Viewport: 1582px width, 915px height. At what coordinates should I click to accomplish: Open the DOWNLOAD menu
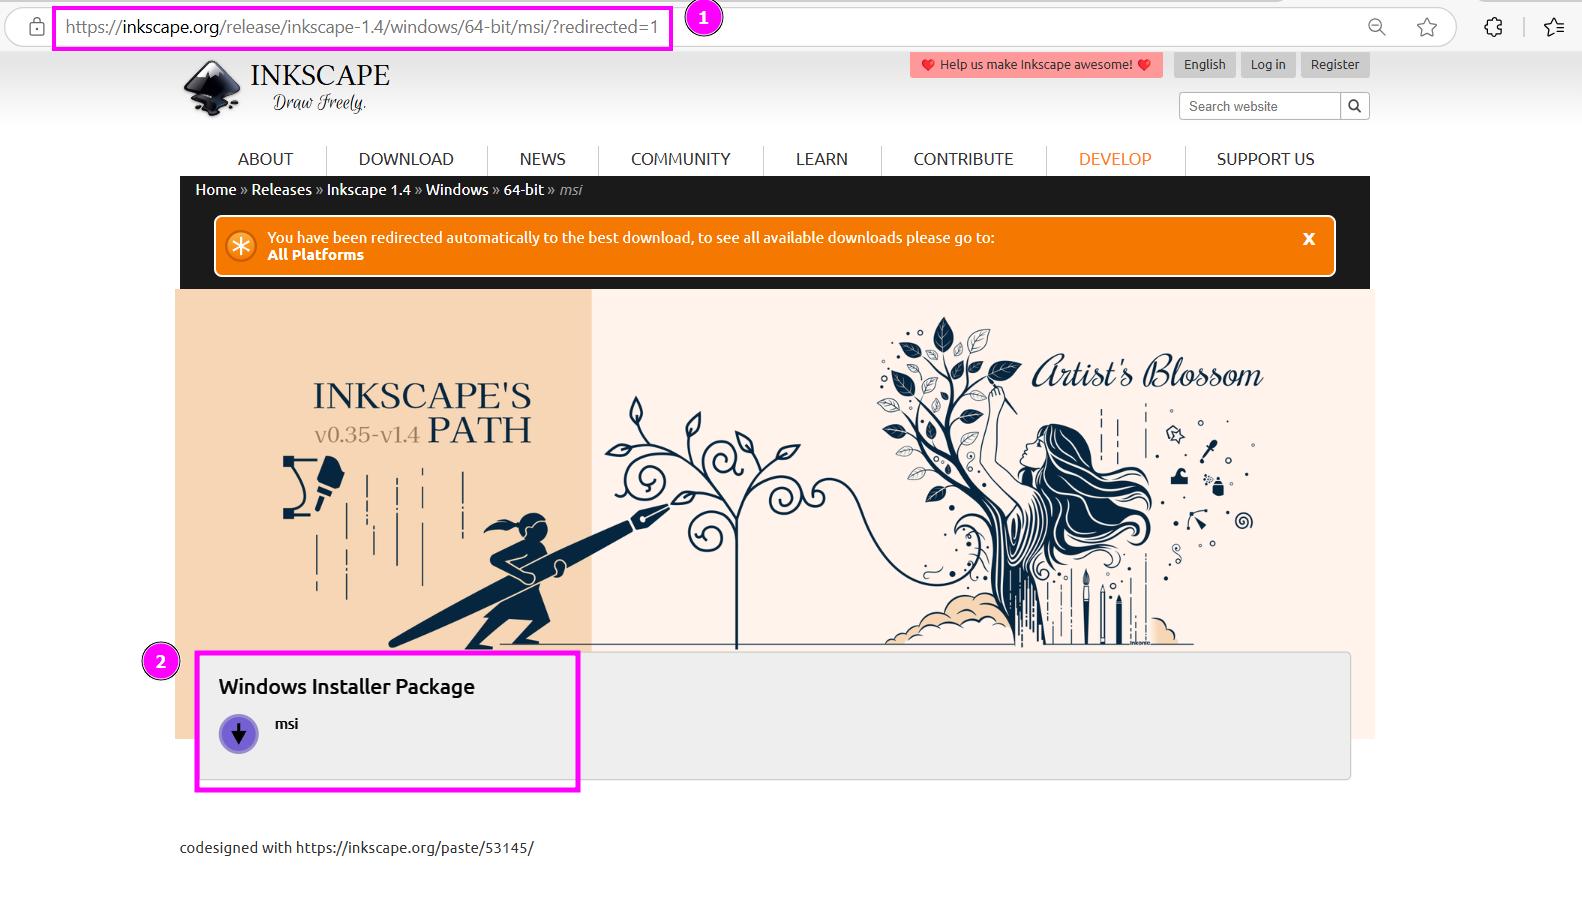pos(406,159)
